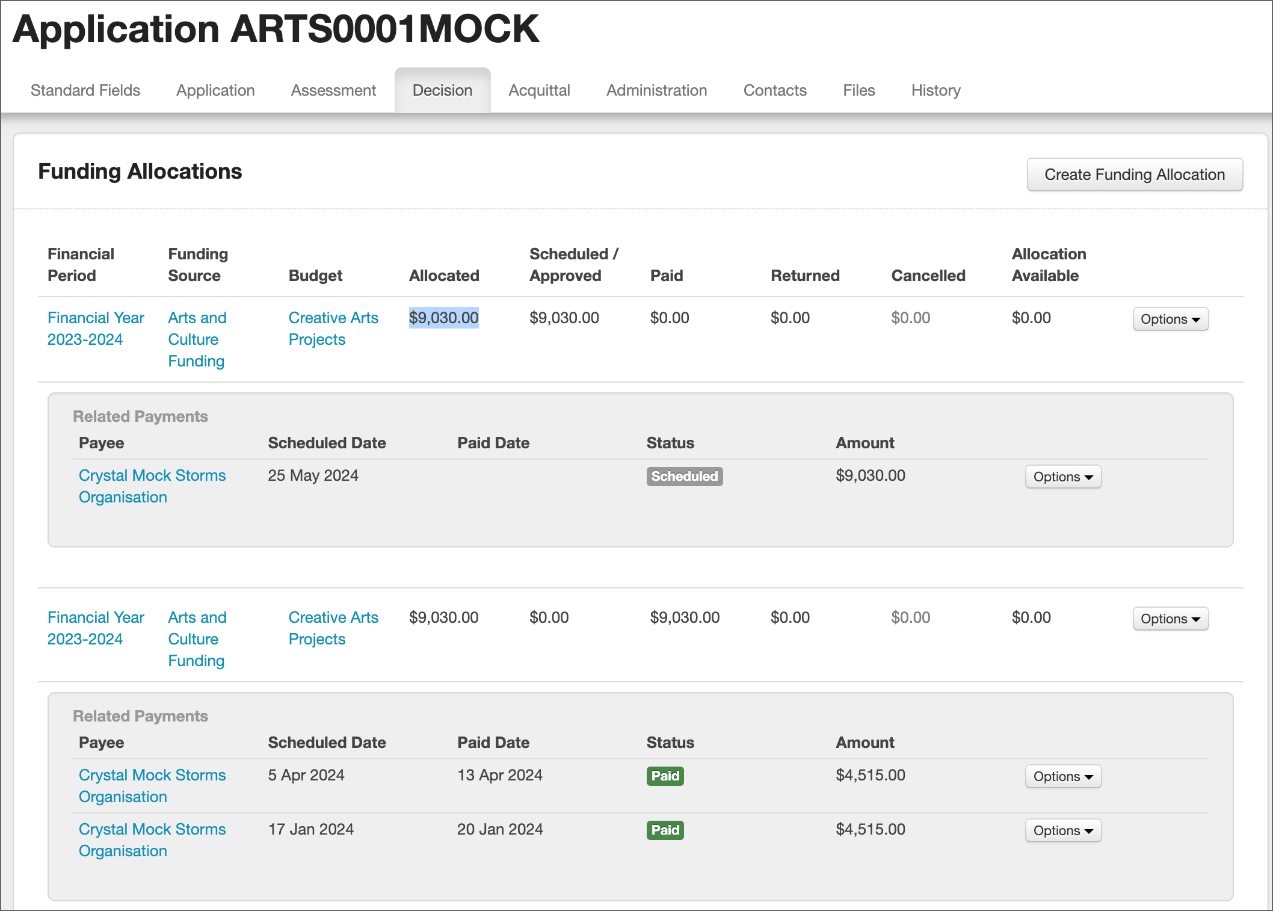Screen dimensions: 1273x911
Task: Click the highlighted $9,030.00 Allocated amount
Action: point(443,318)
